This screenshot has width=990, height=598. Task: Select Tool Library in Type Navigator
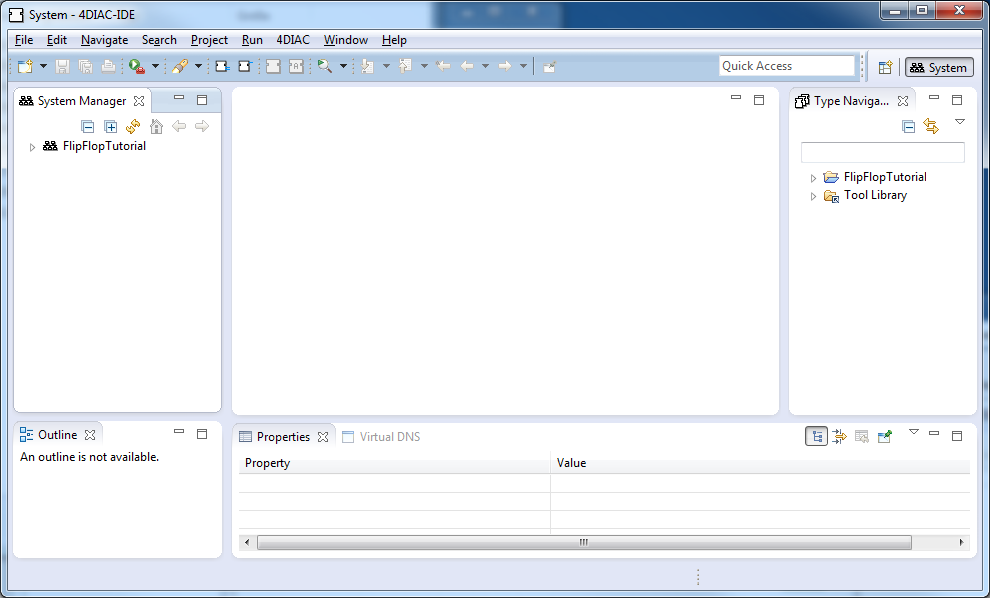click(x=875, y=195)
